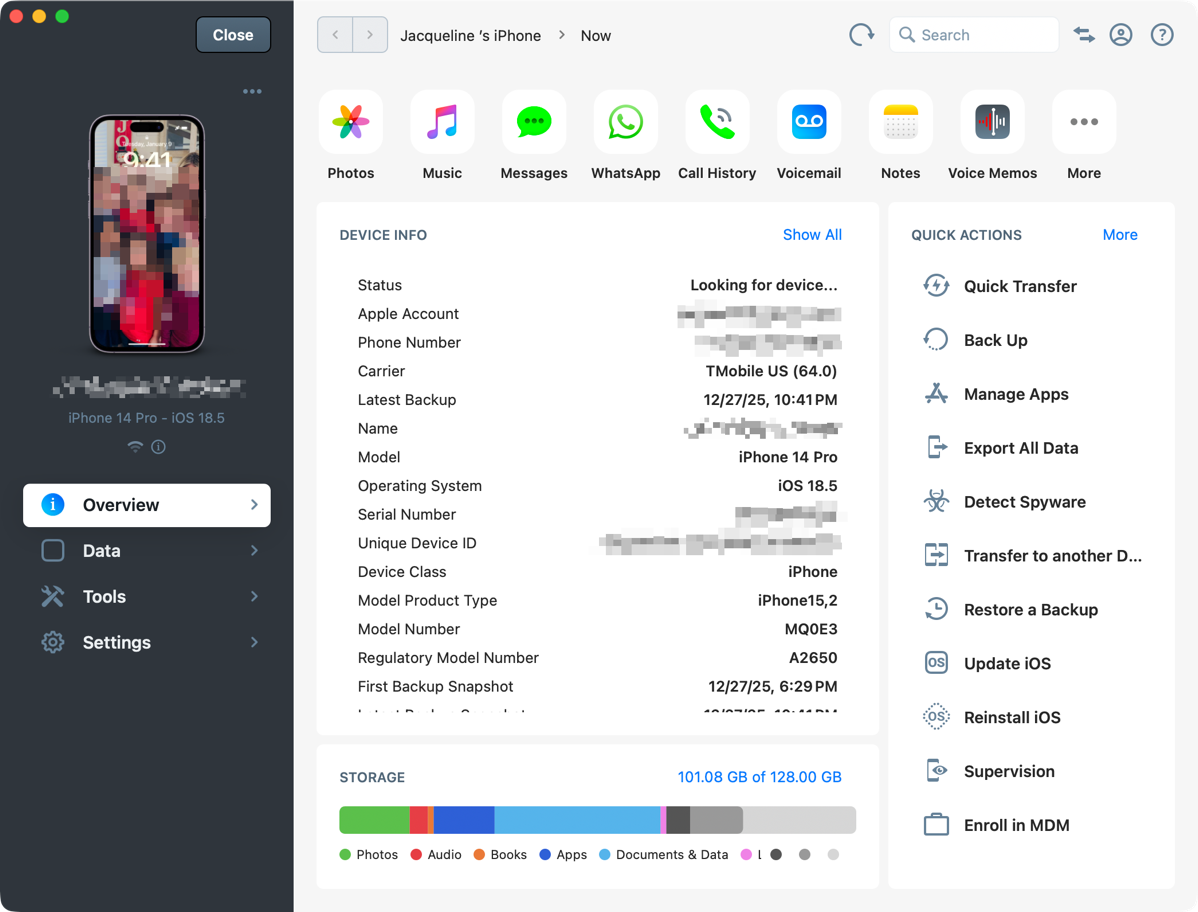The image size is (1198, 912).
Task: Click Show All in Device Info
Action: 812,235
